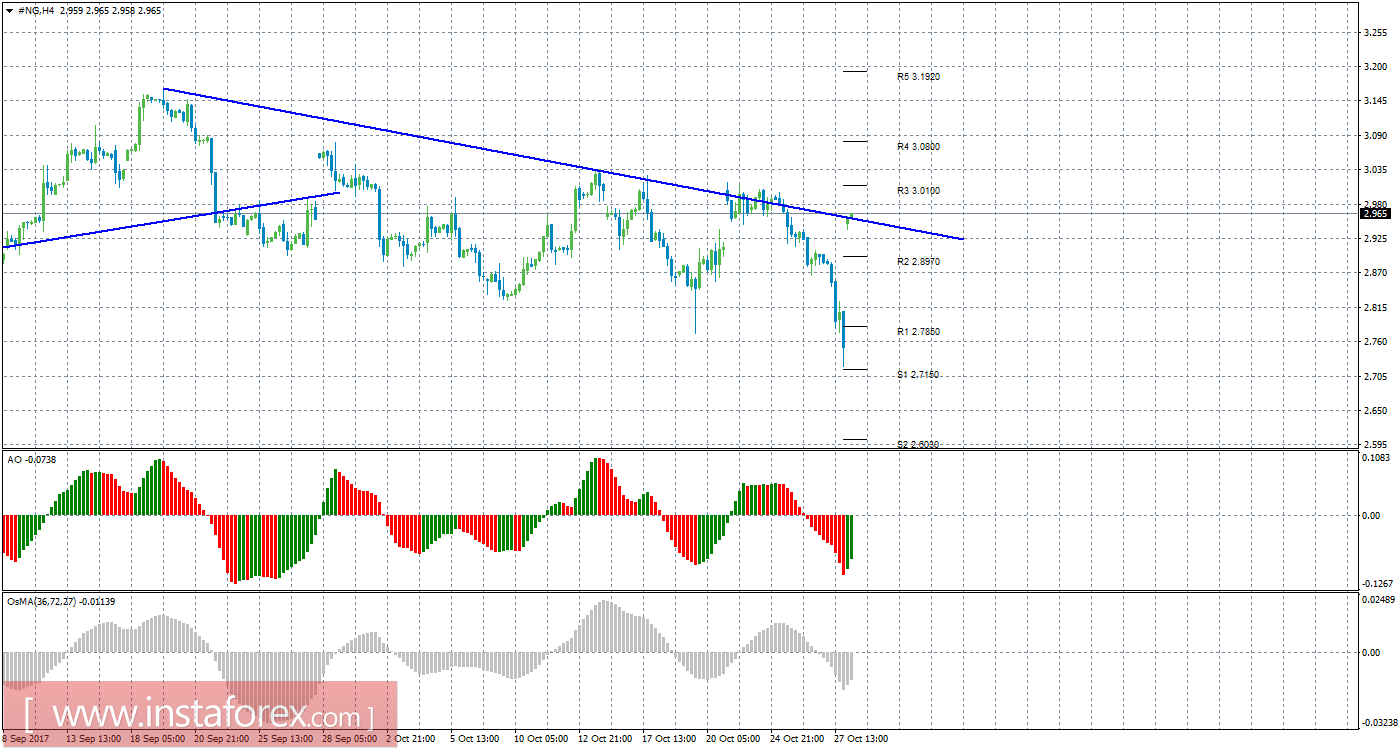This screenshot has width=1398, height=750.
Task: Click 2.760 on the price axis
Action: click(x=1375, y=341)
